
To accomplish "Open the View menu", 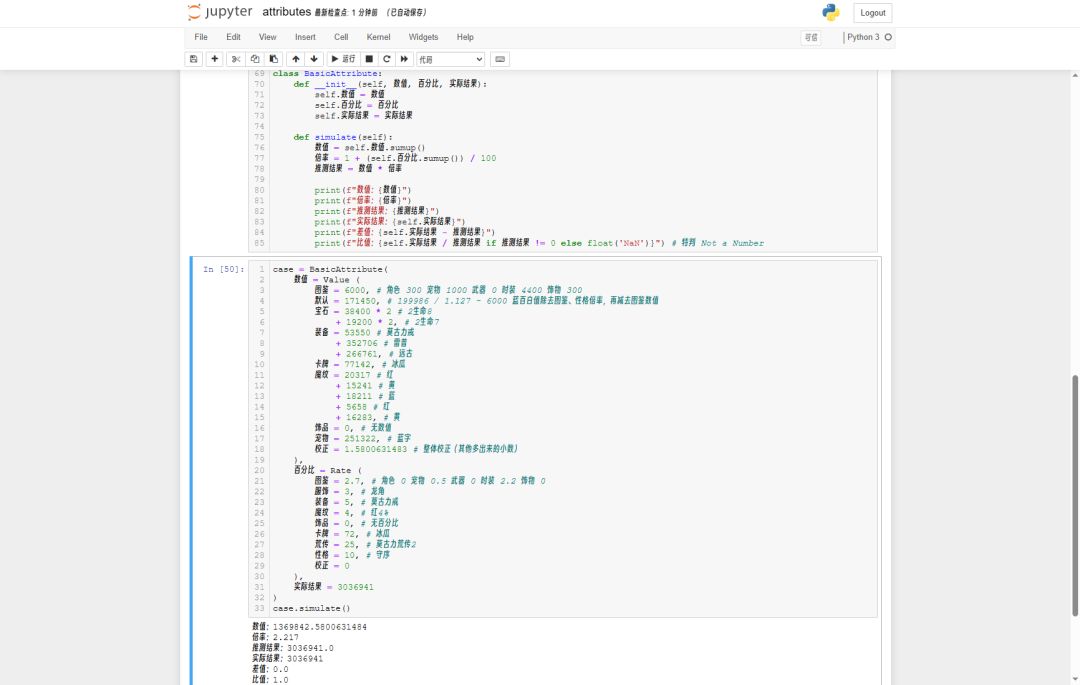I will click(x=267, y=37).
